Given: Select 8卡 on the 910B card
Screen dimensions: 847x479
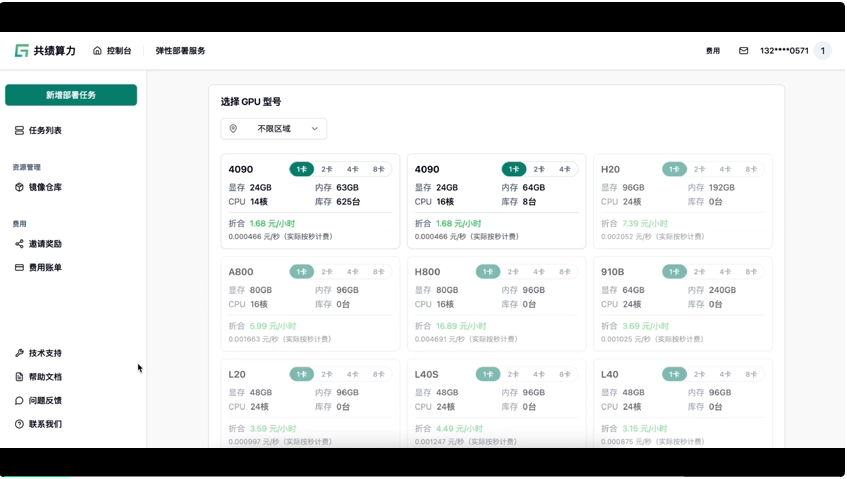Looking at the screenshot, I should click(751, 272).
